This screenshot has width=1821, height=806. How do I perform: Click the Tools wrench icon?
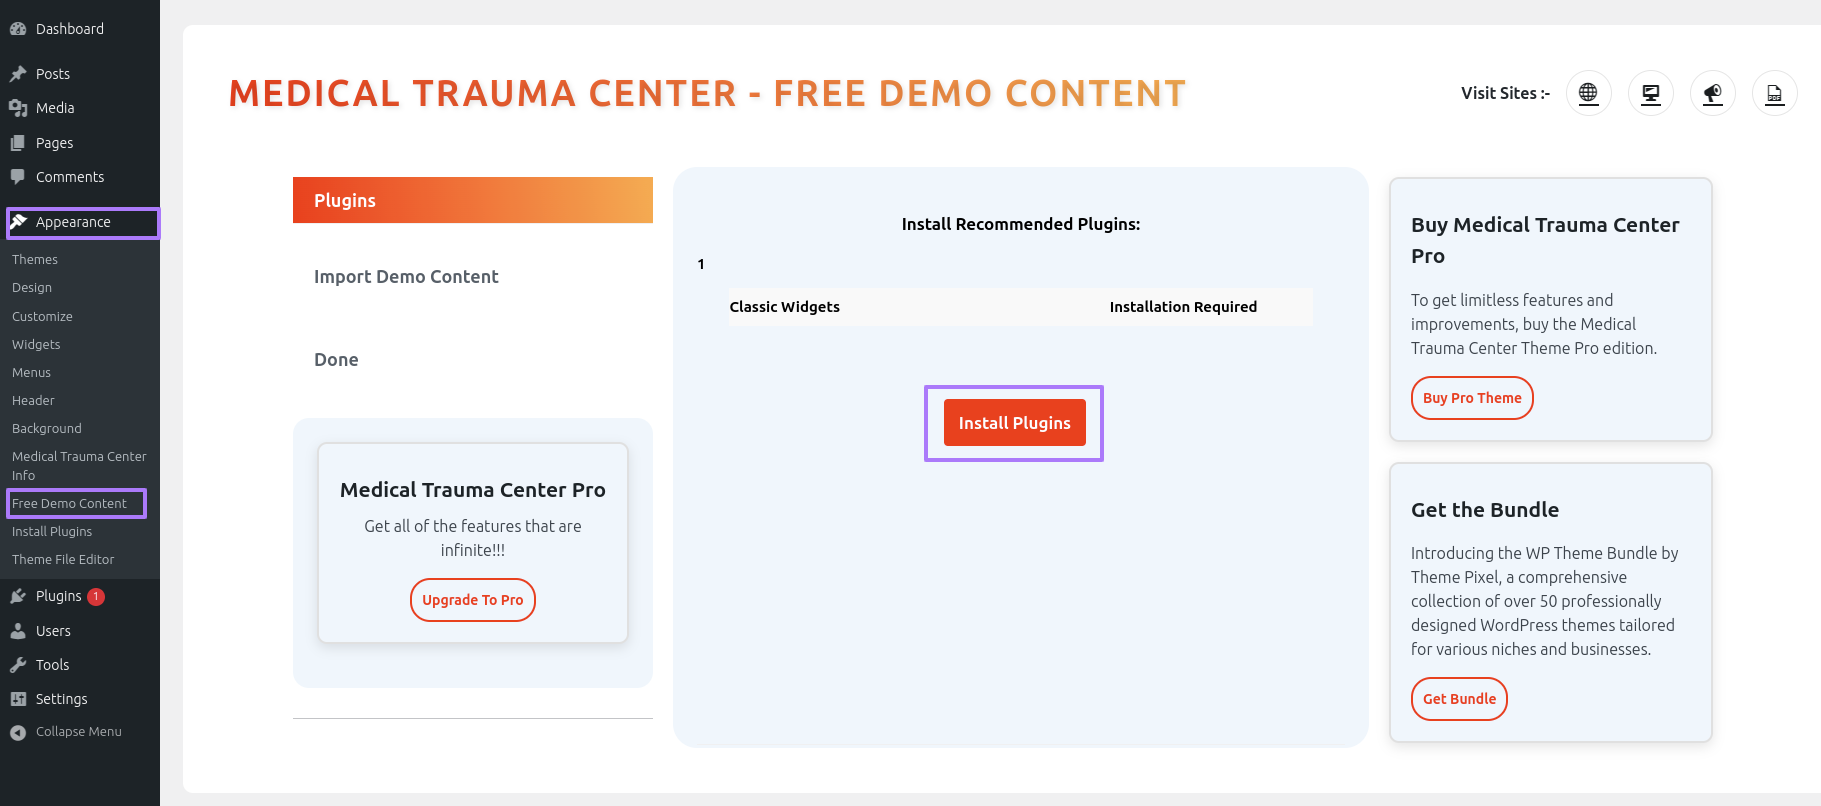pyautogui.click(x=18, y=665)
